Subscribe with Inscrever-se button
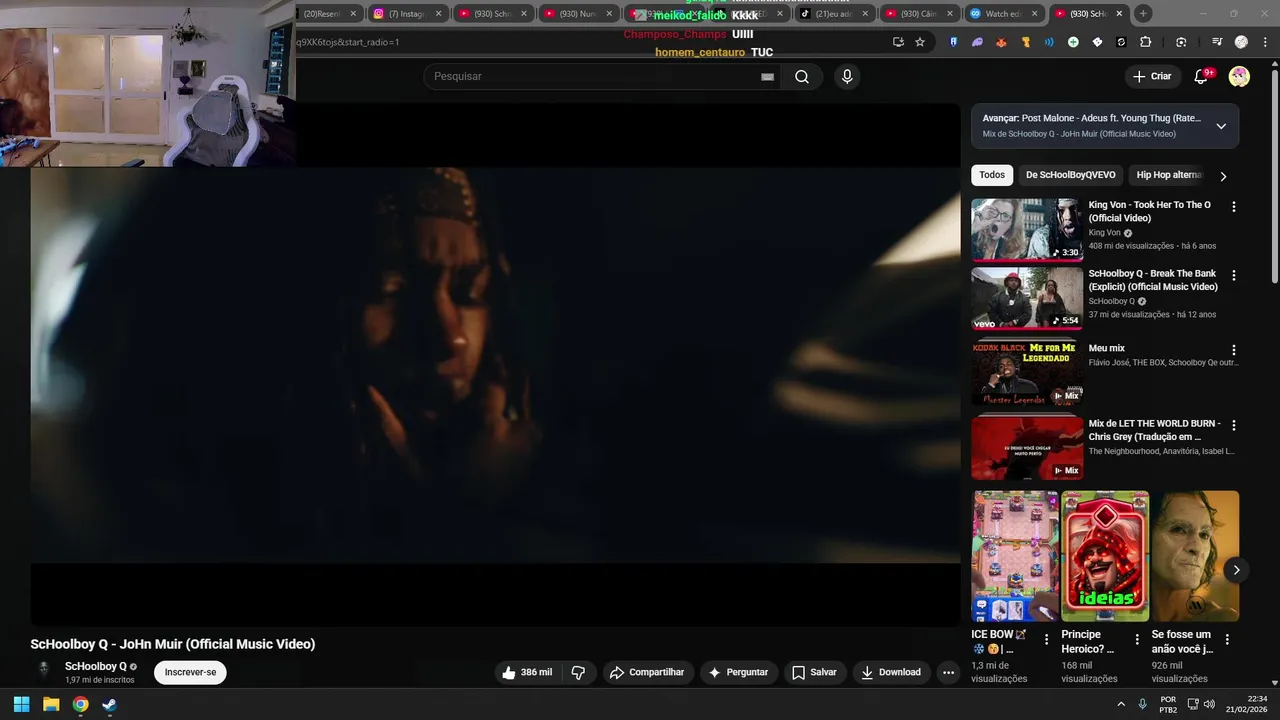 pos(190,672)
